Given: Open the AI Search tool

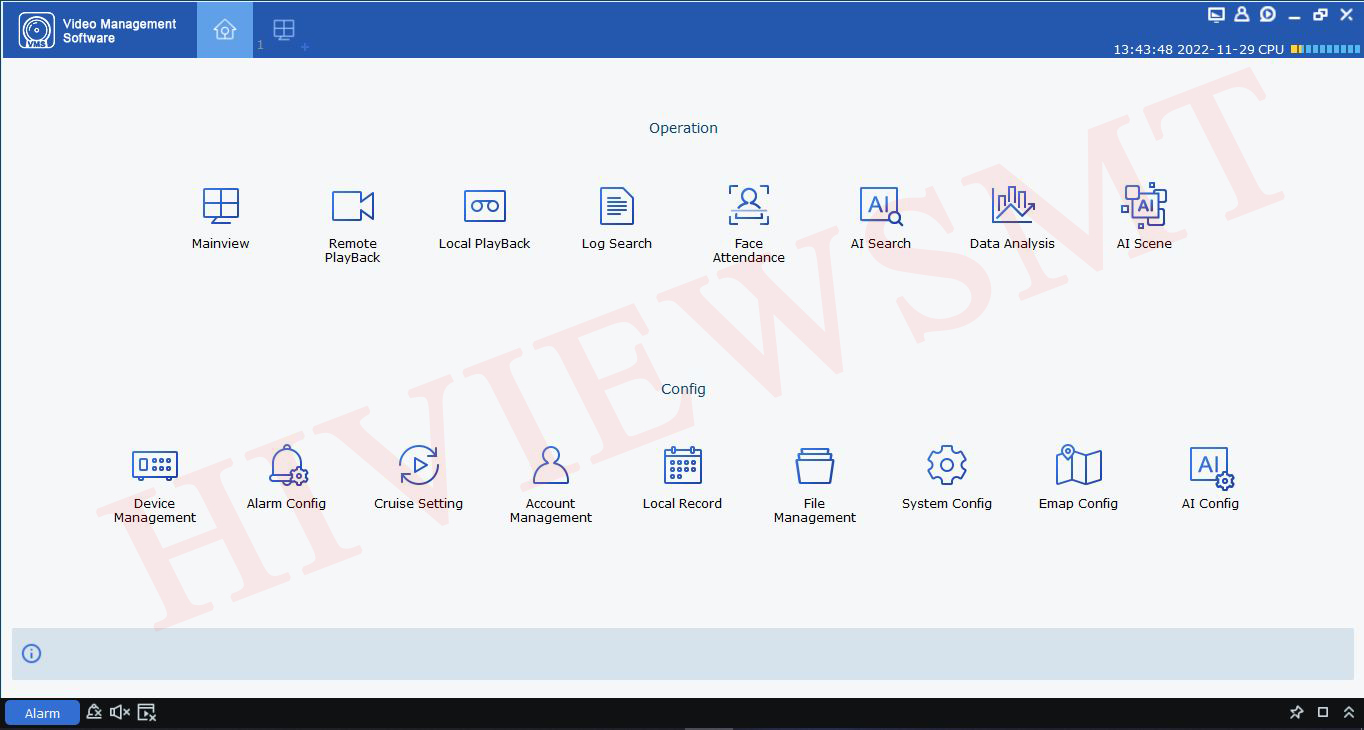Looking at the screenshot, I should [880, 206].
